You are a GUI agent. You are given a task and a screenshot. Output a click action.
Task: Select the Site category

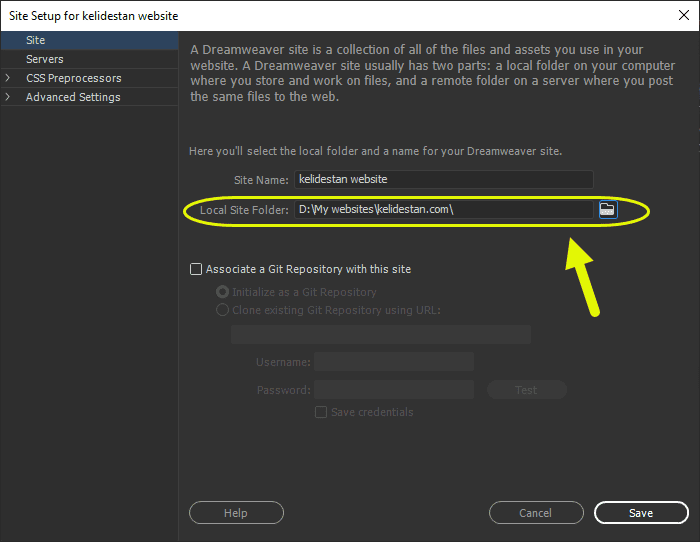89,40
